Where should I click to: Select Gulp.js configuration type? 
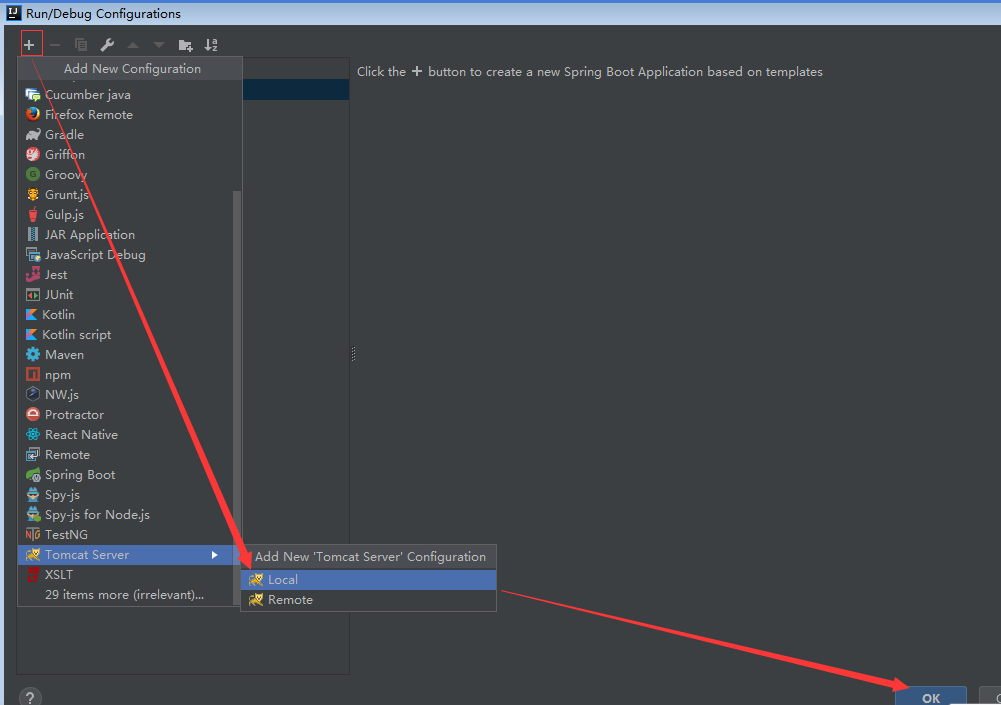click(x=126, y=215)
